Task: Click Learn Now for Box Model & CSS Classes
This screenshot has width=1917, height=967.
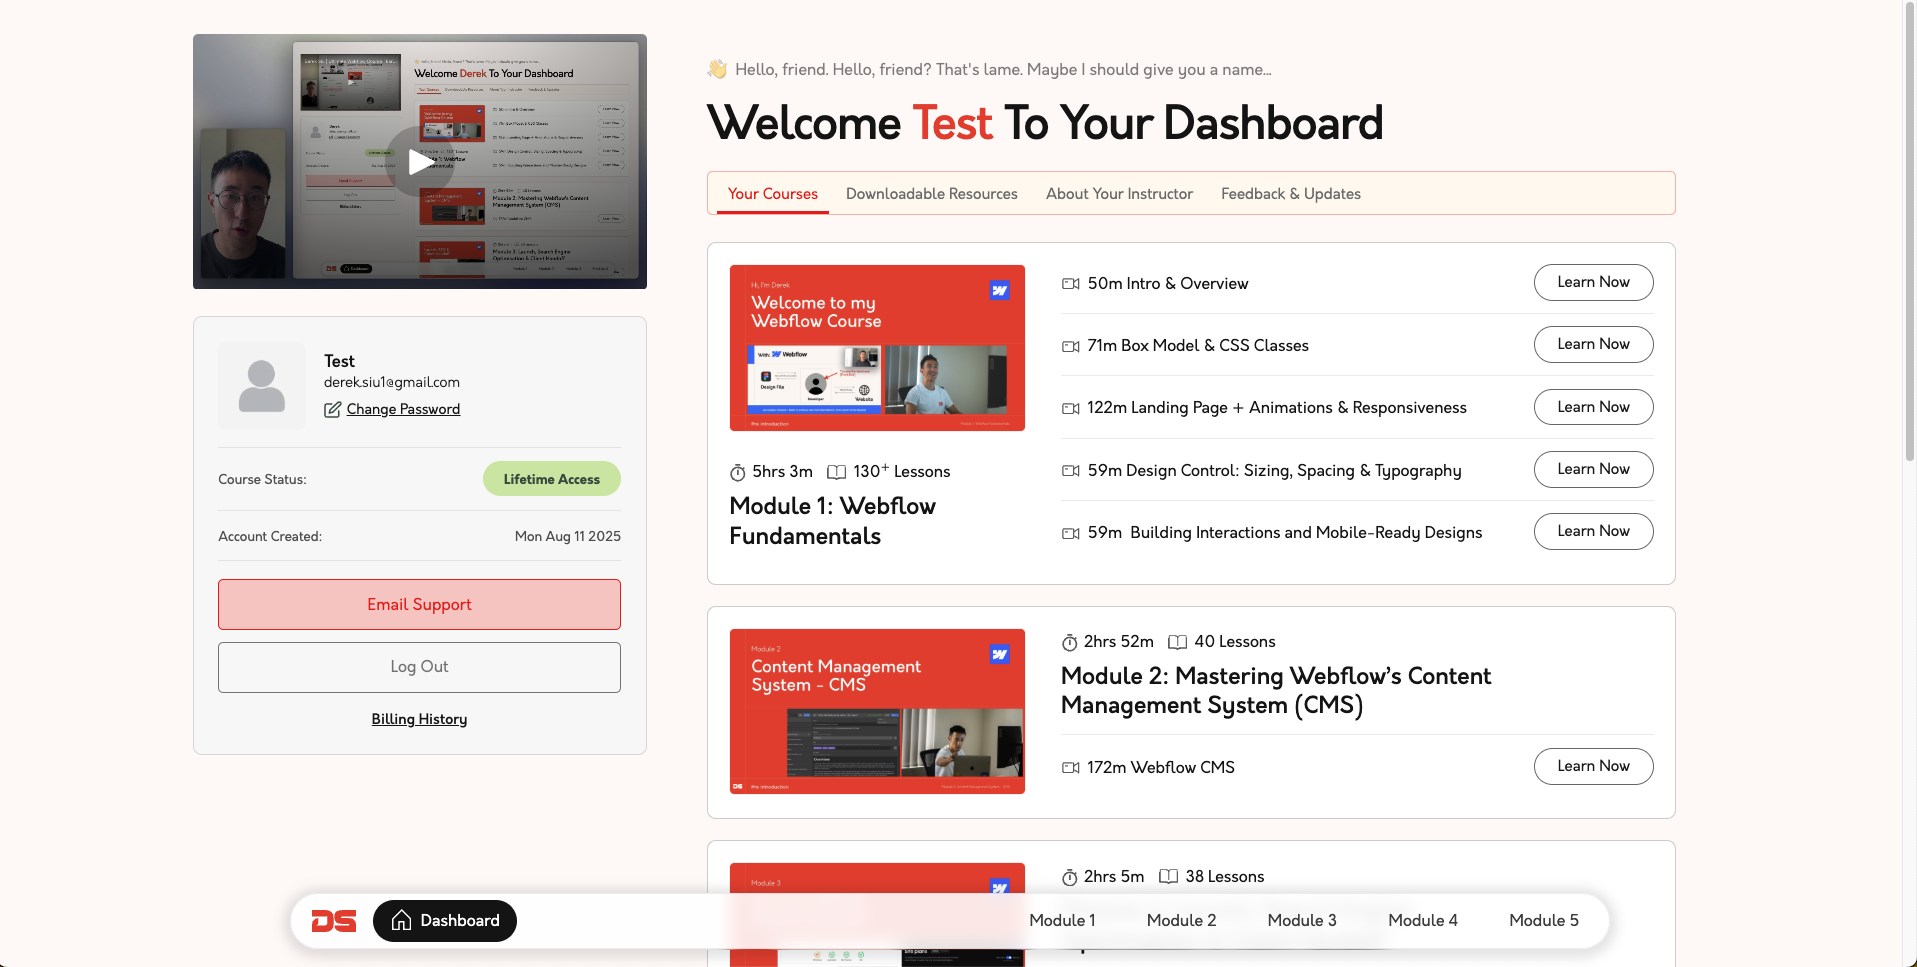Action: 1593,344
